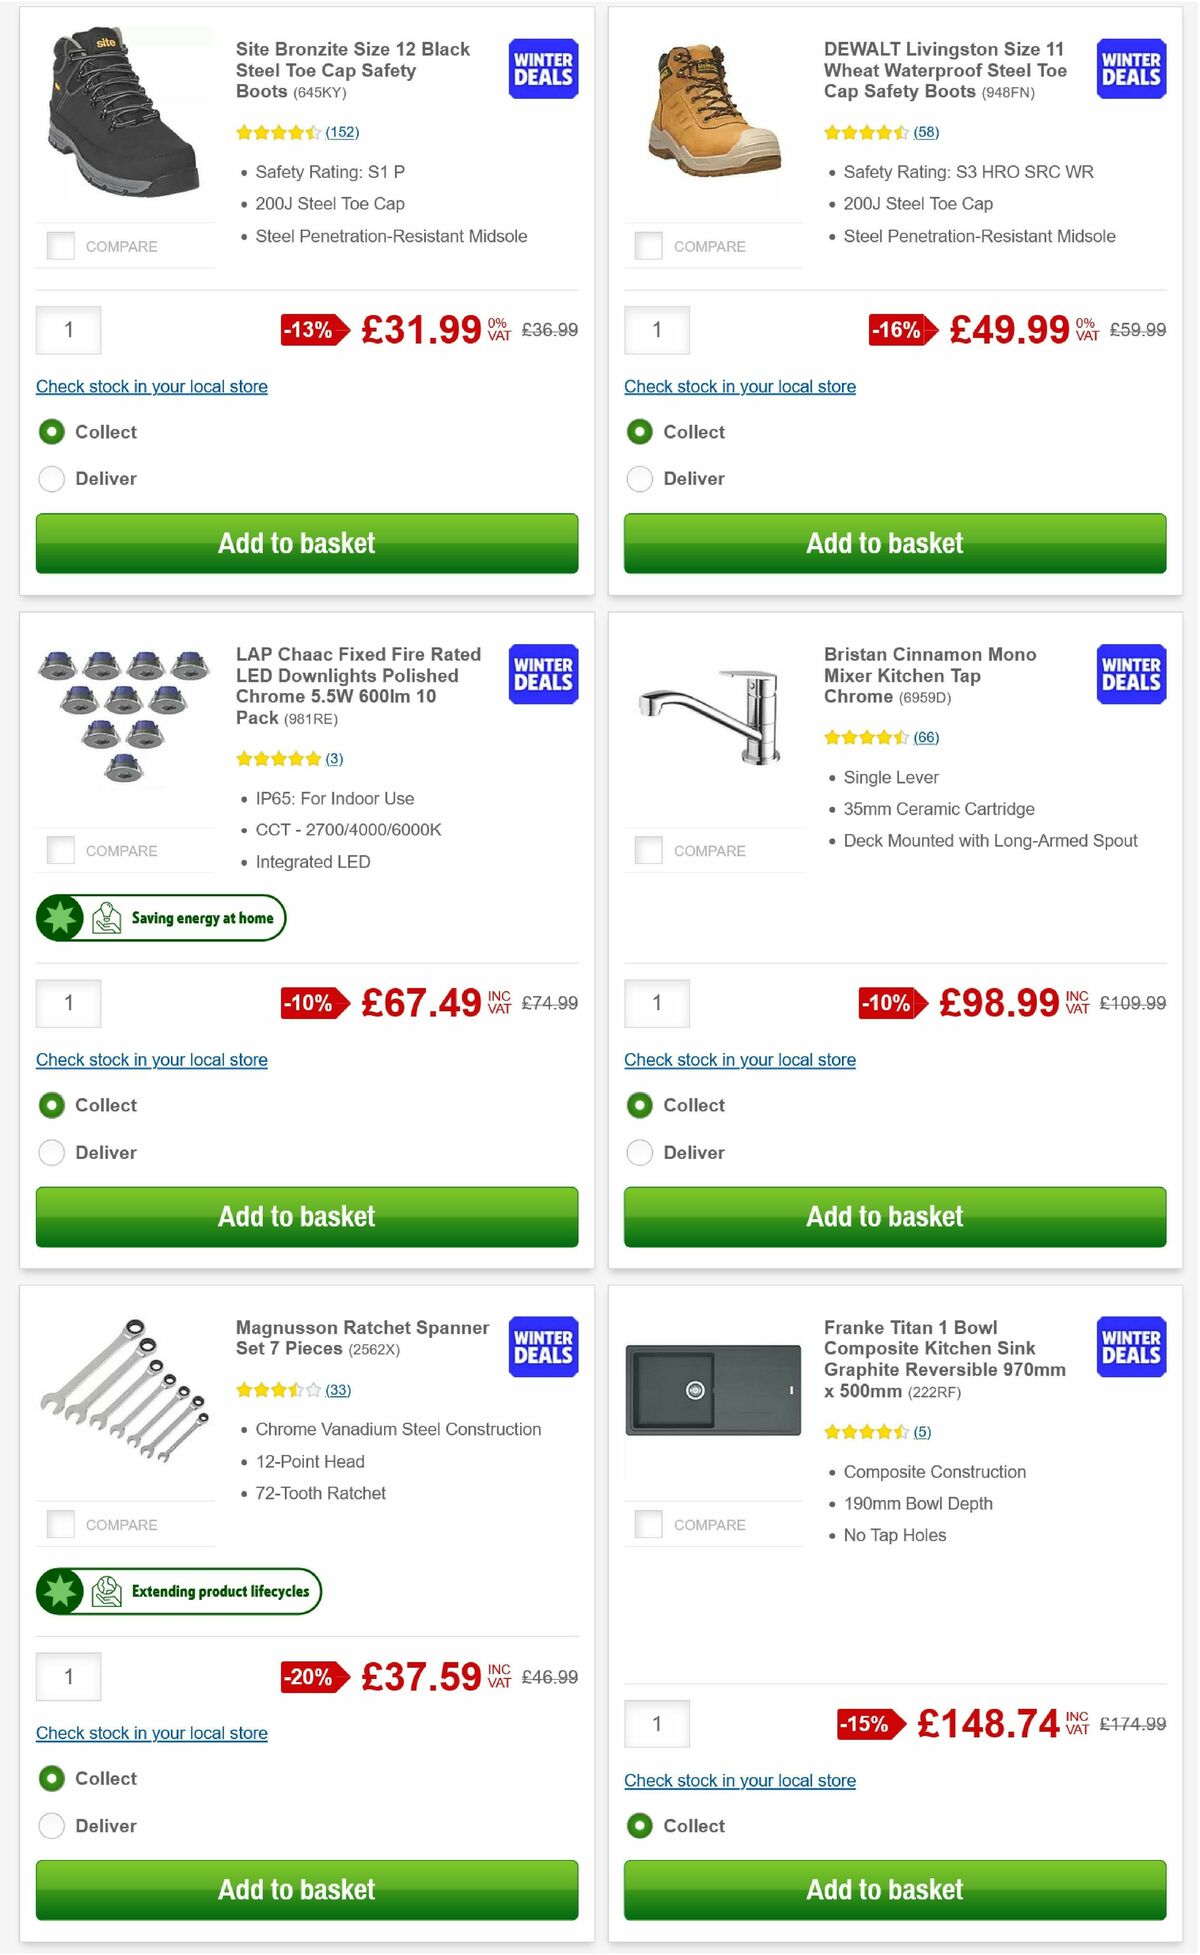Click the quantity field for Franke Titan sink
Viewport: 1200px width, 1955px height.
coord(657,1724)
